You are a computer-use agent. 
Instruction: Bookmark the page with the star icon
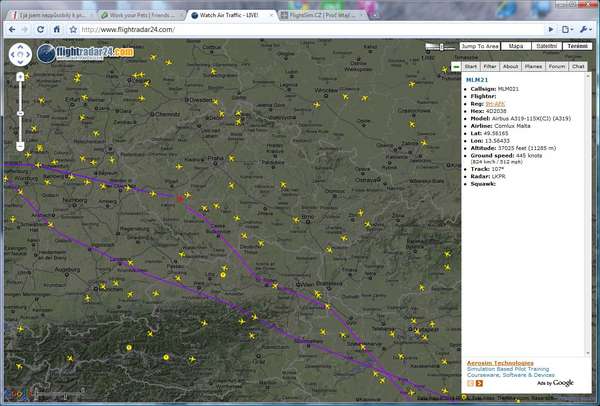73,29
